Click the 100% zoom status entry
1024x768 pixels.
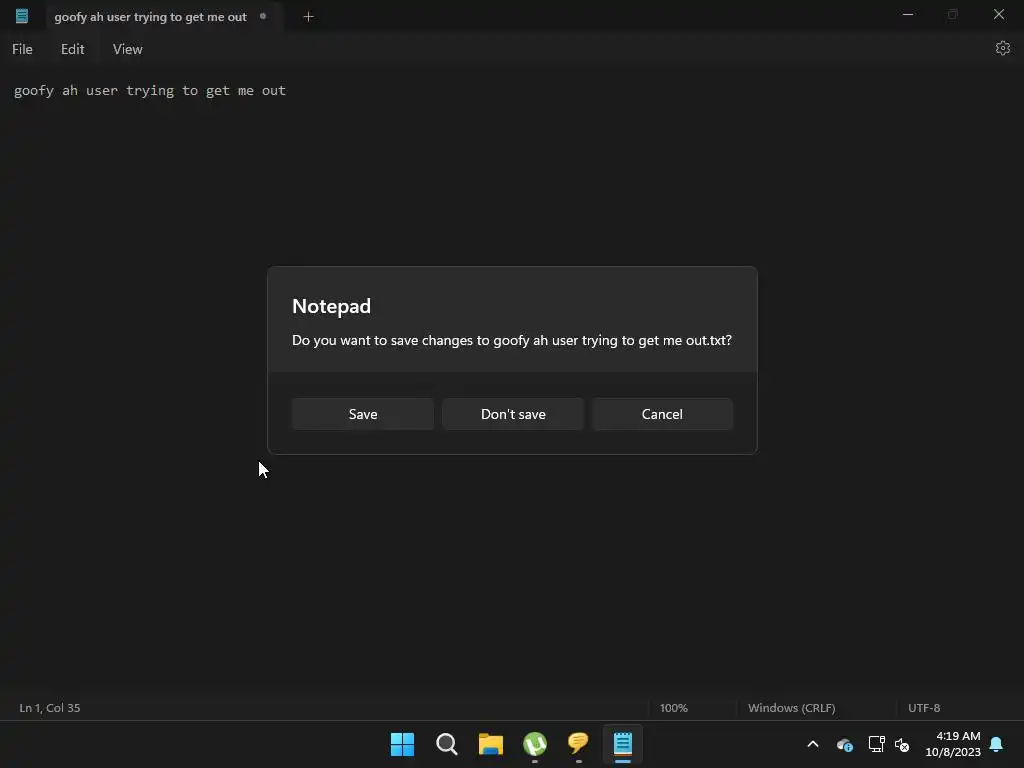pos(673,708)
